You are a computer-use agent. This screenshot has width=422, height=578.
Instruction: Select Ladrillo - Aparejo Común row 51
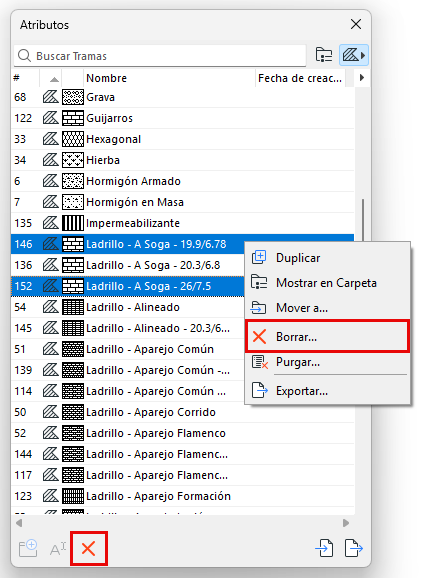click(128, 349)
